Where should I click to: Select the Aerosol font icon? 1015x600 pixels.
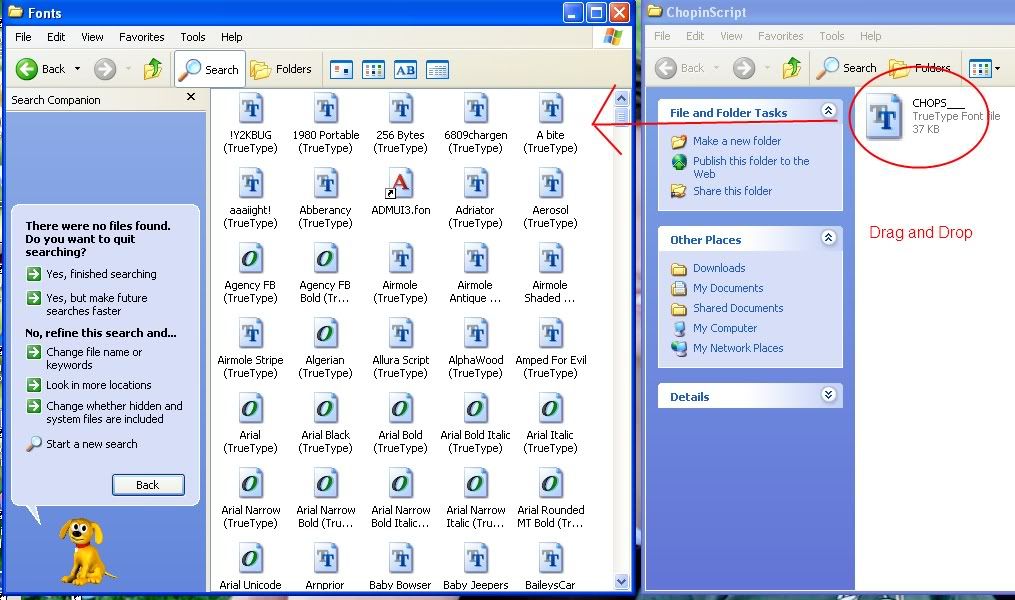pyautogui.click(x=550, y=184)
